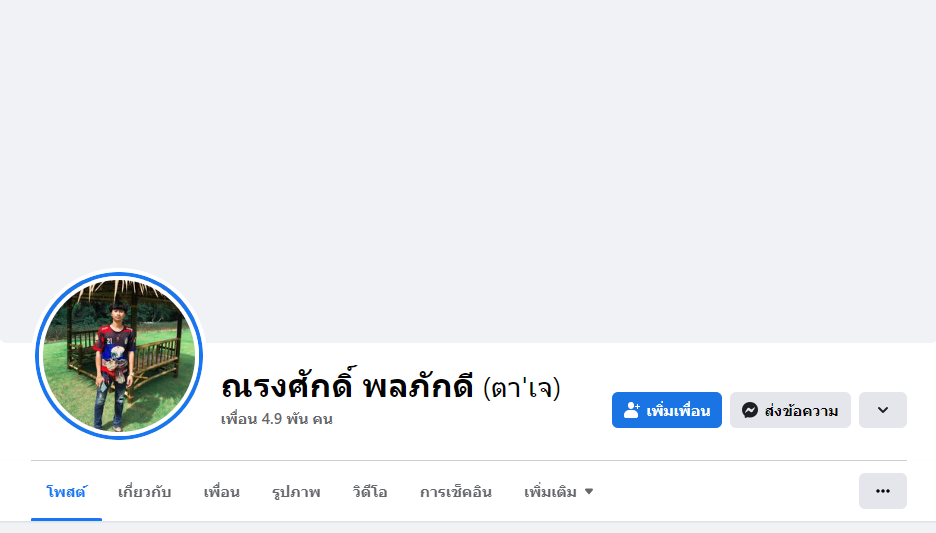Open the round profile picture
Viewport: 936px width, 533px height.
tap(119, 355)
